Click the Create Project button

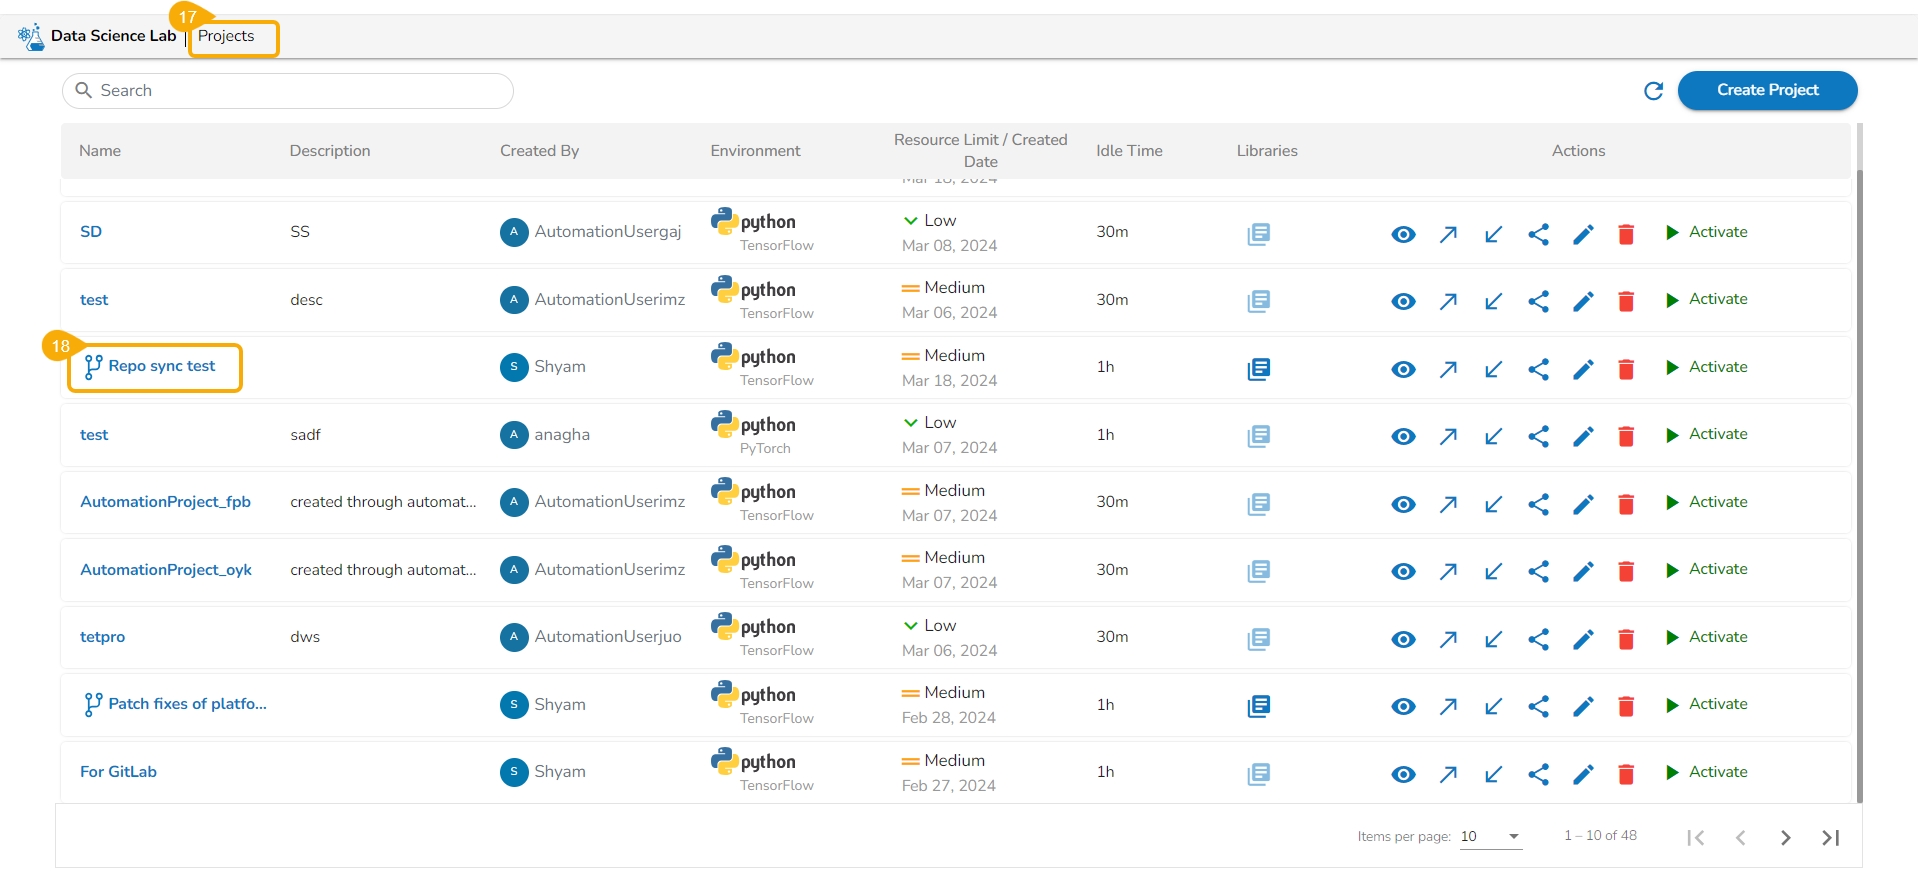click(x=1767, y=90)
